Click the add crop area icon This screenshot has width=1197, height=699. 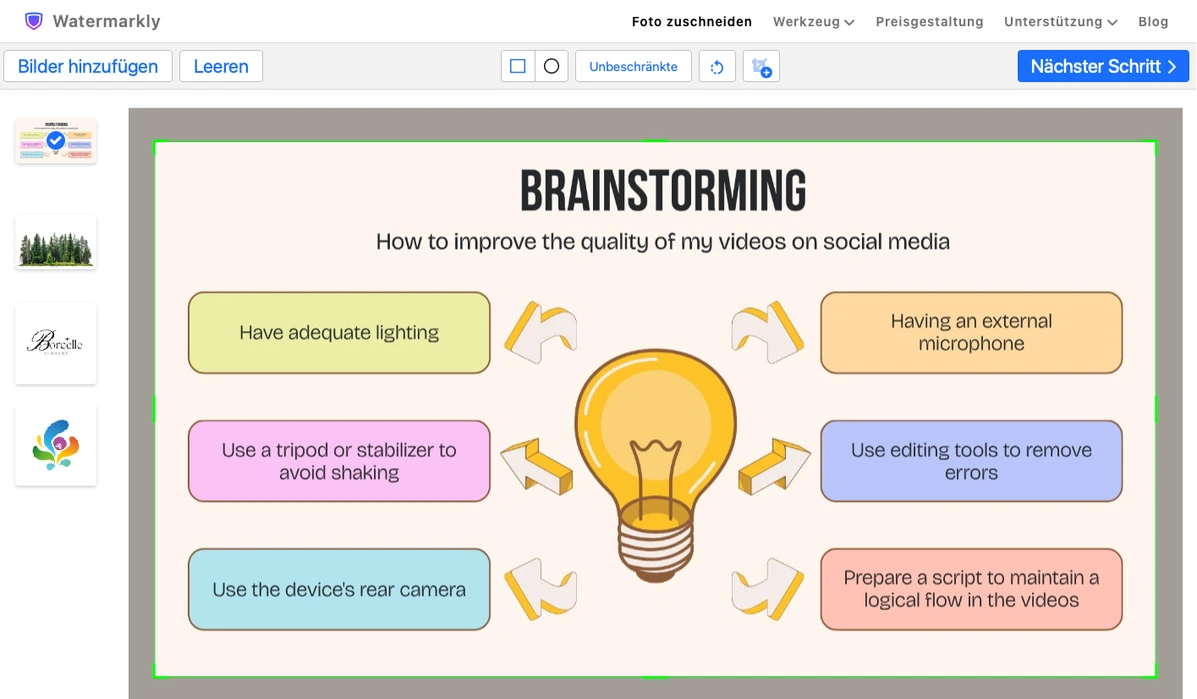[x=761, y=66]
